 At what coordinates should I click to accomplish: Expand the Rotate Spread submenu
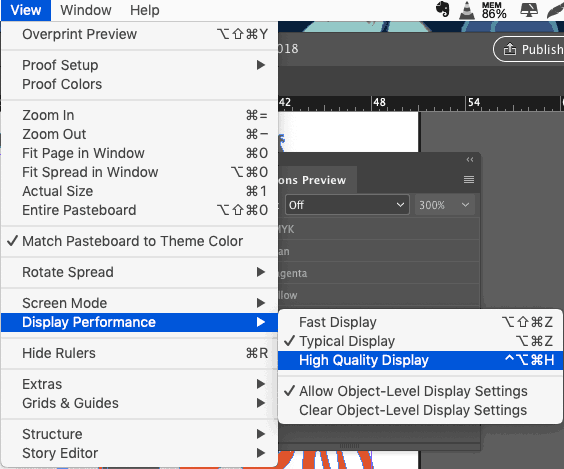(x=139, y=272)
